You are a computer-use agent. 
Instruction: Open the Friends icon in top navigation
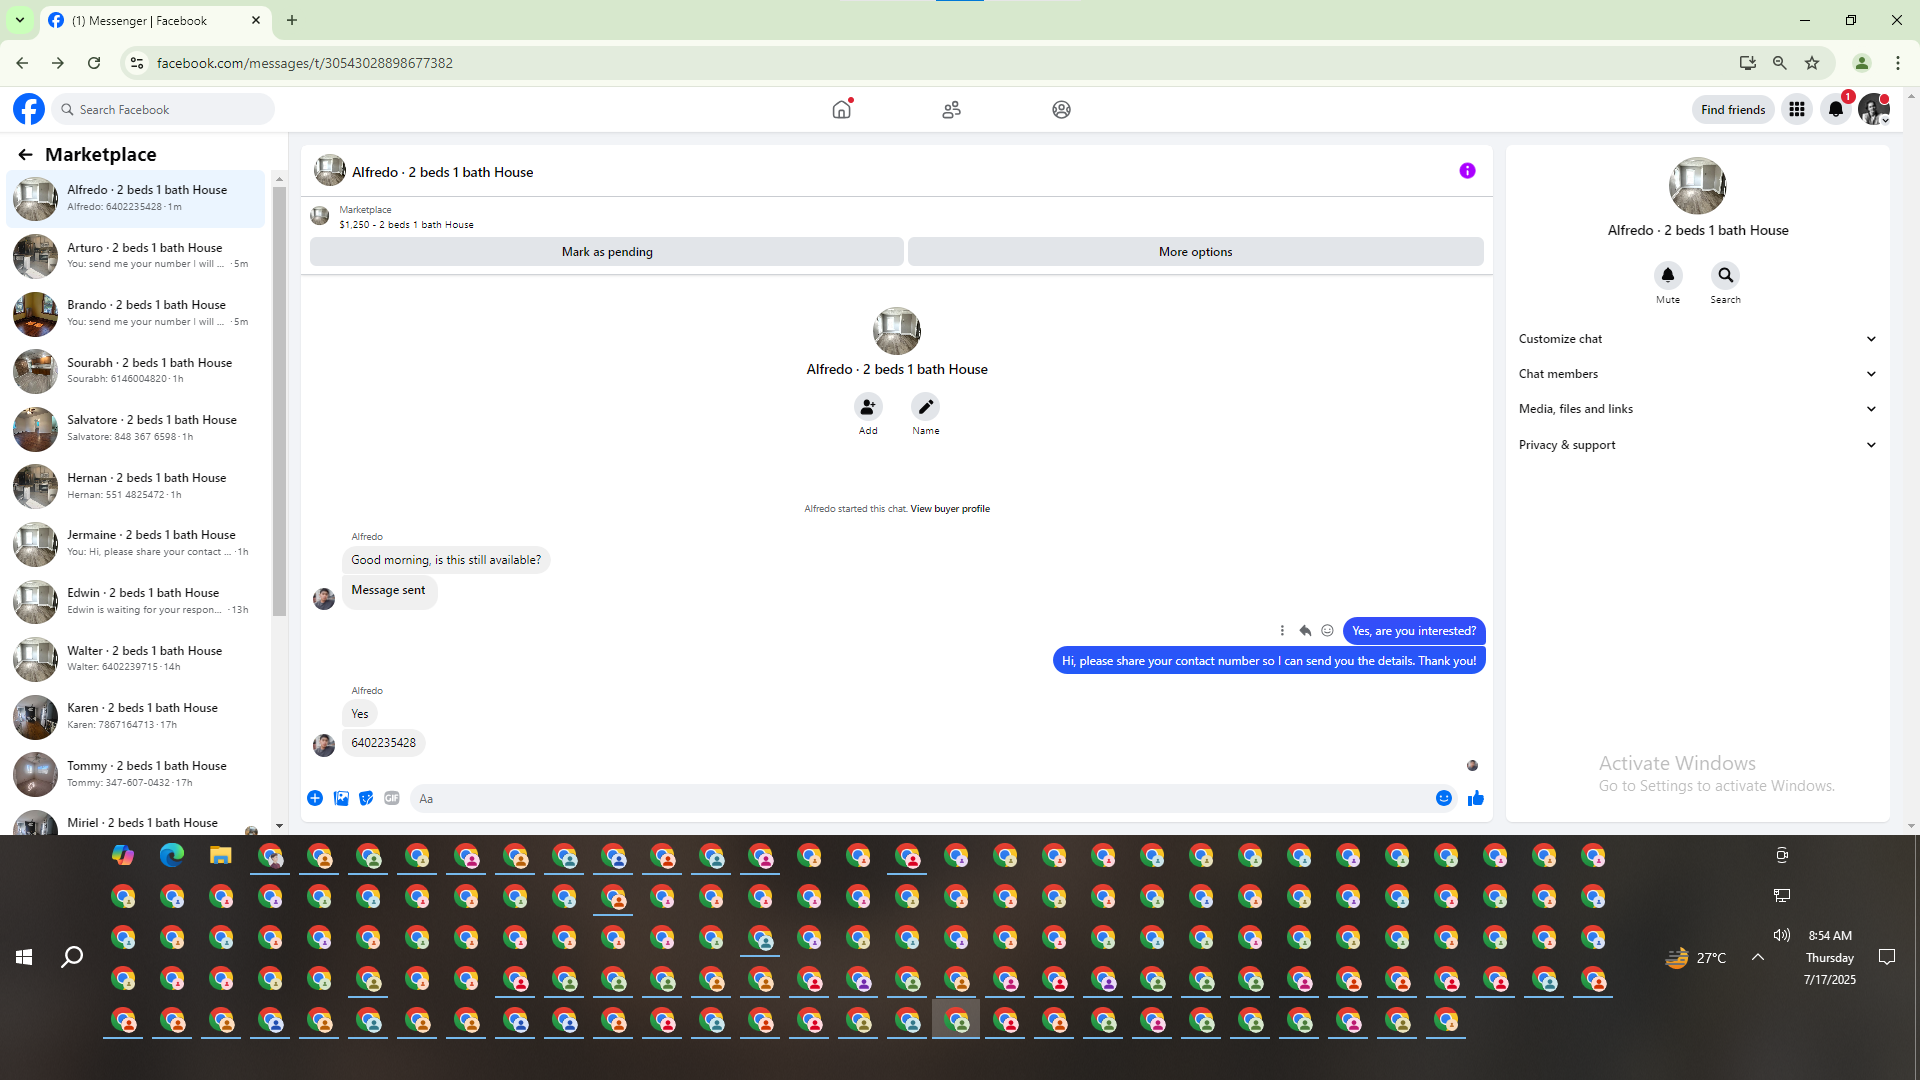tap(951, 110)
